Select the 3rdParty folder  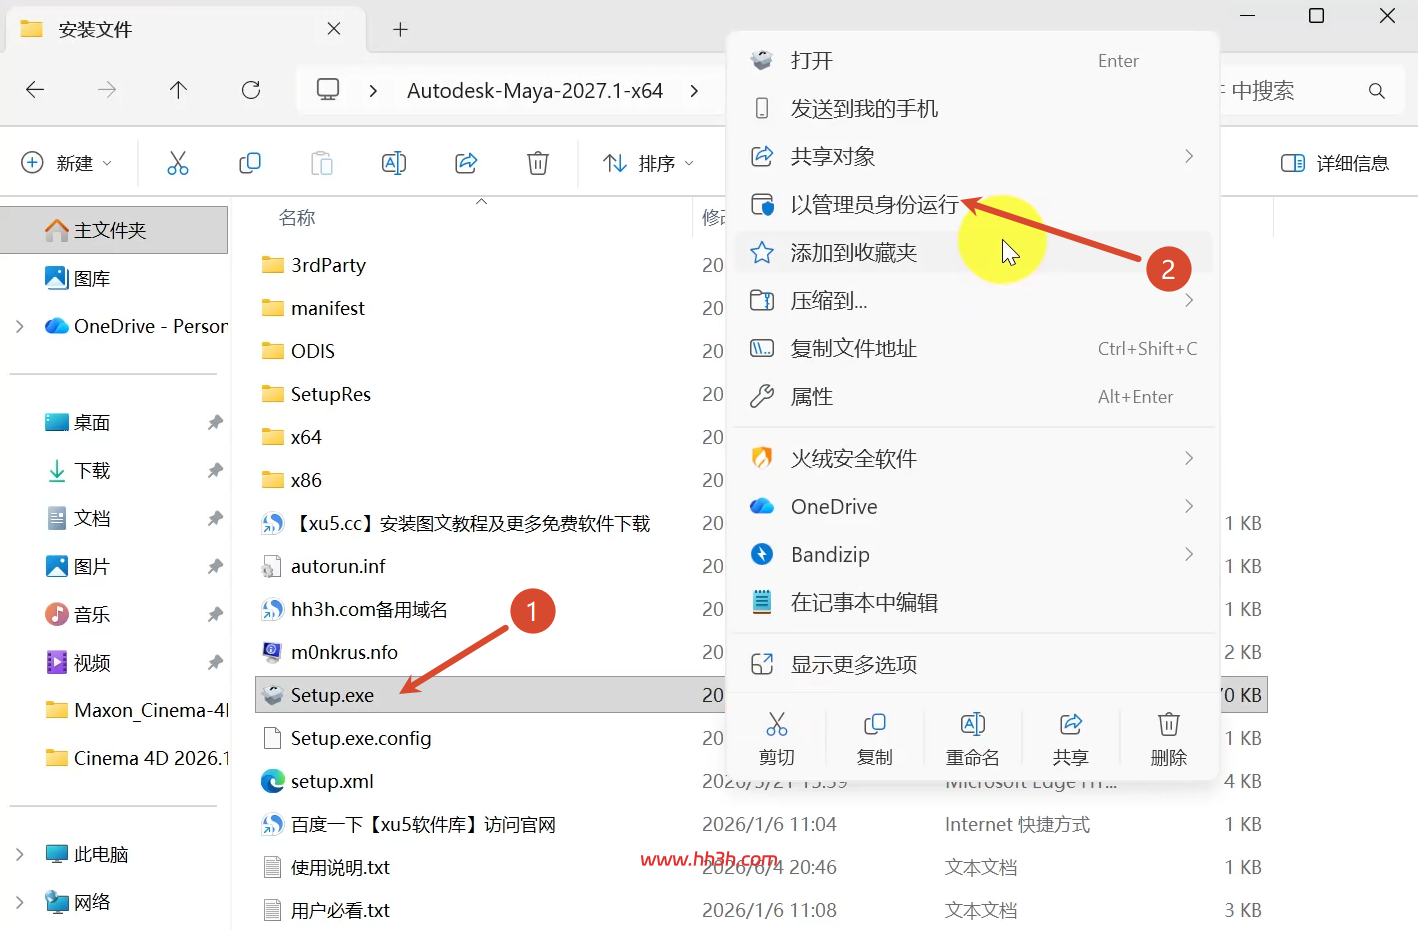[x=314, y=265]
